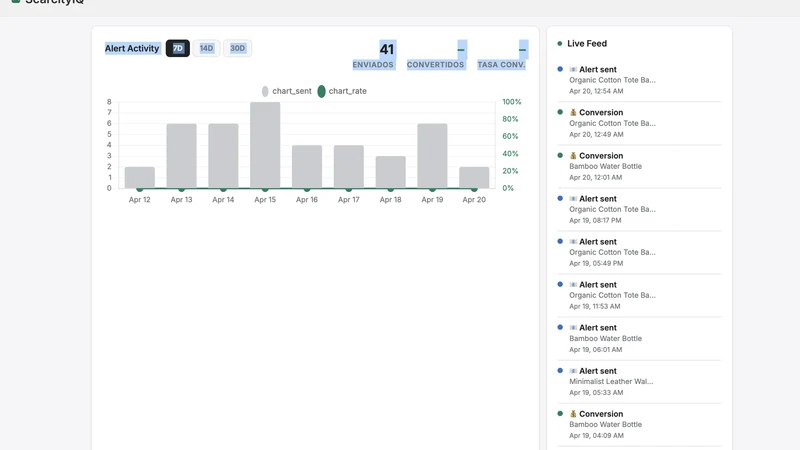Click the Apr 18 bar in chart
Image resolution: width=800 pixels, height=450 pixels.
point(390,172)
